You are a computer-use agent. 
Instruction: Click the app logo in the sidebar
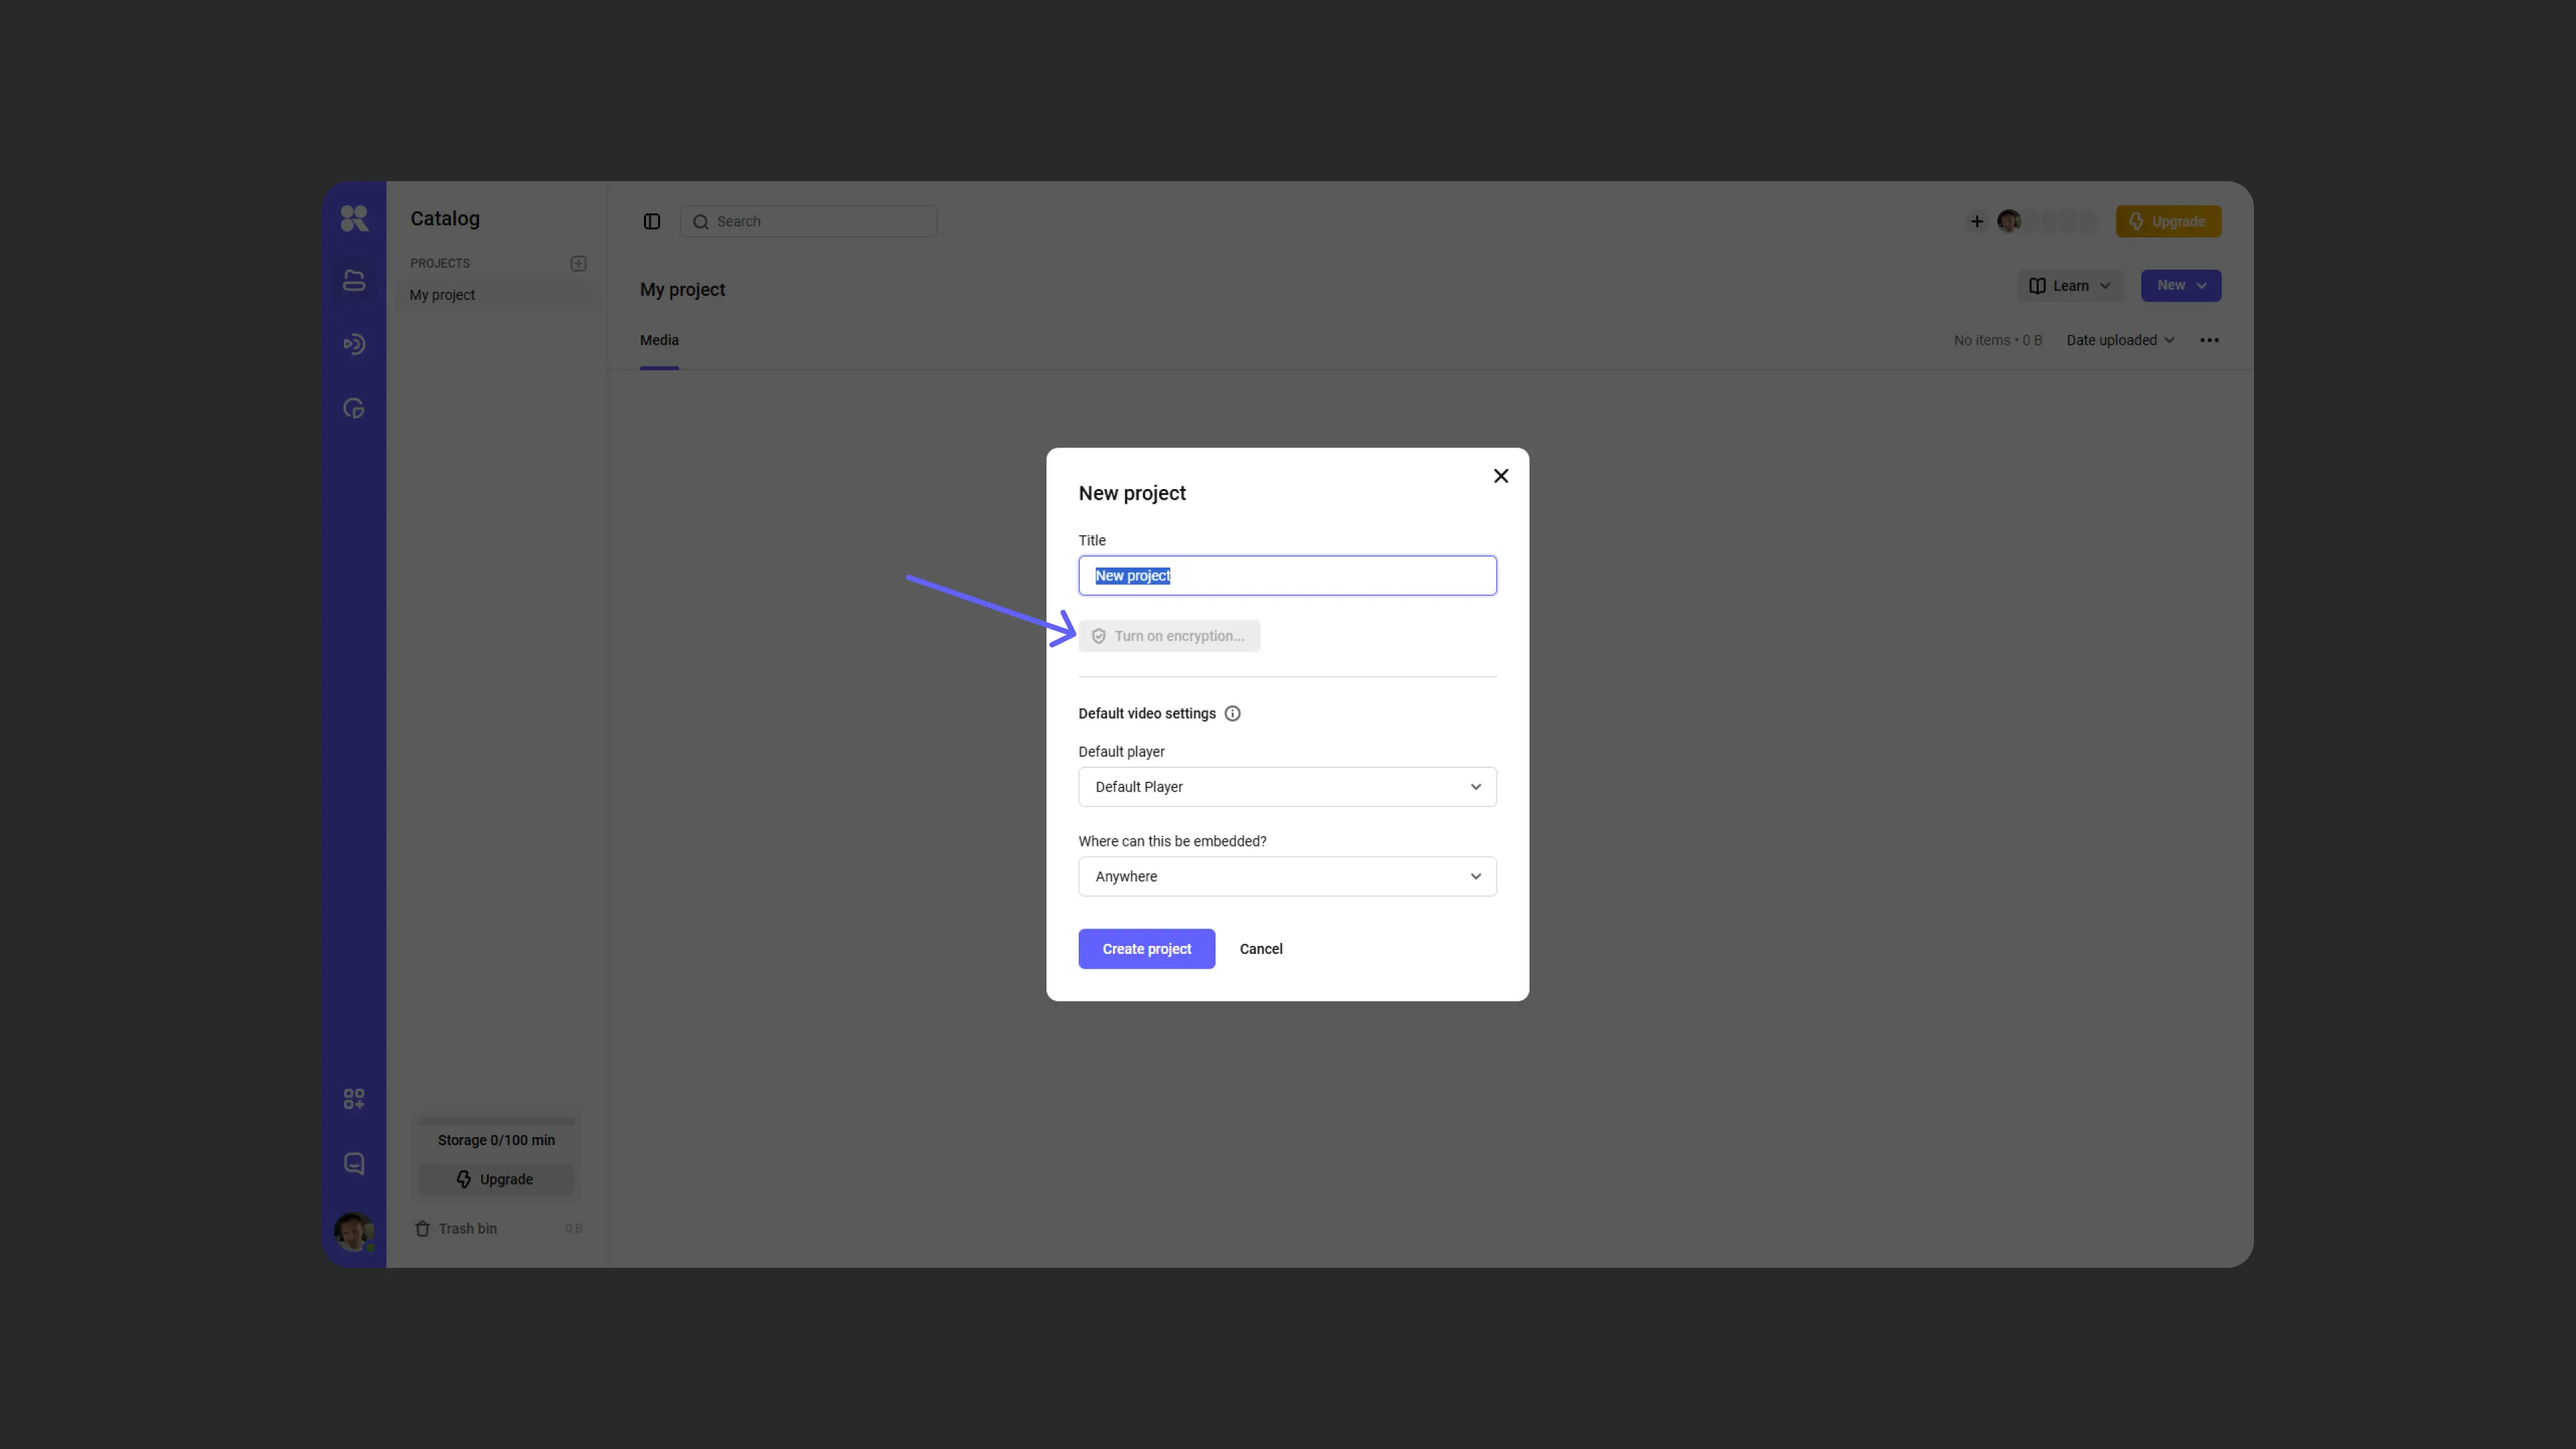354,218
